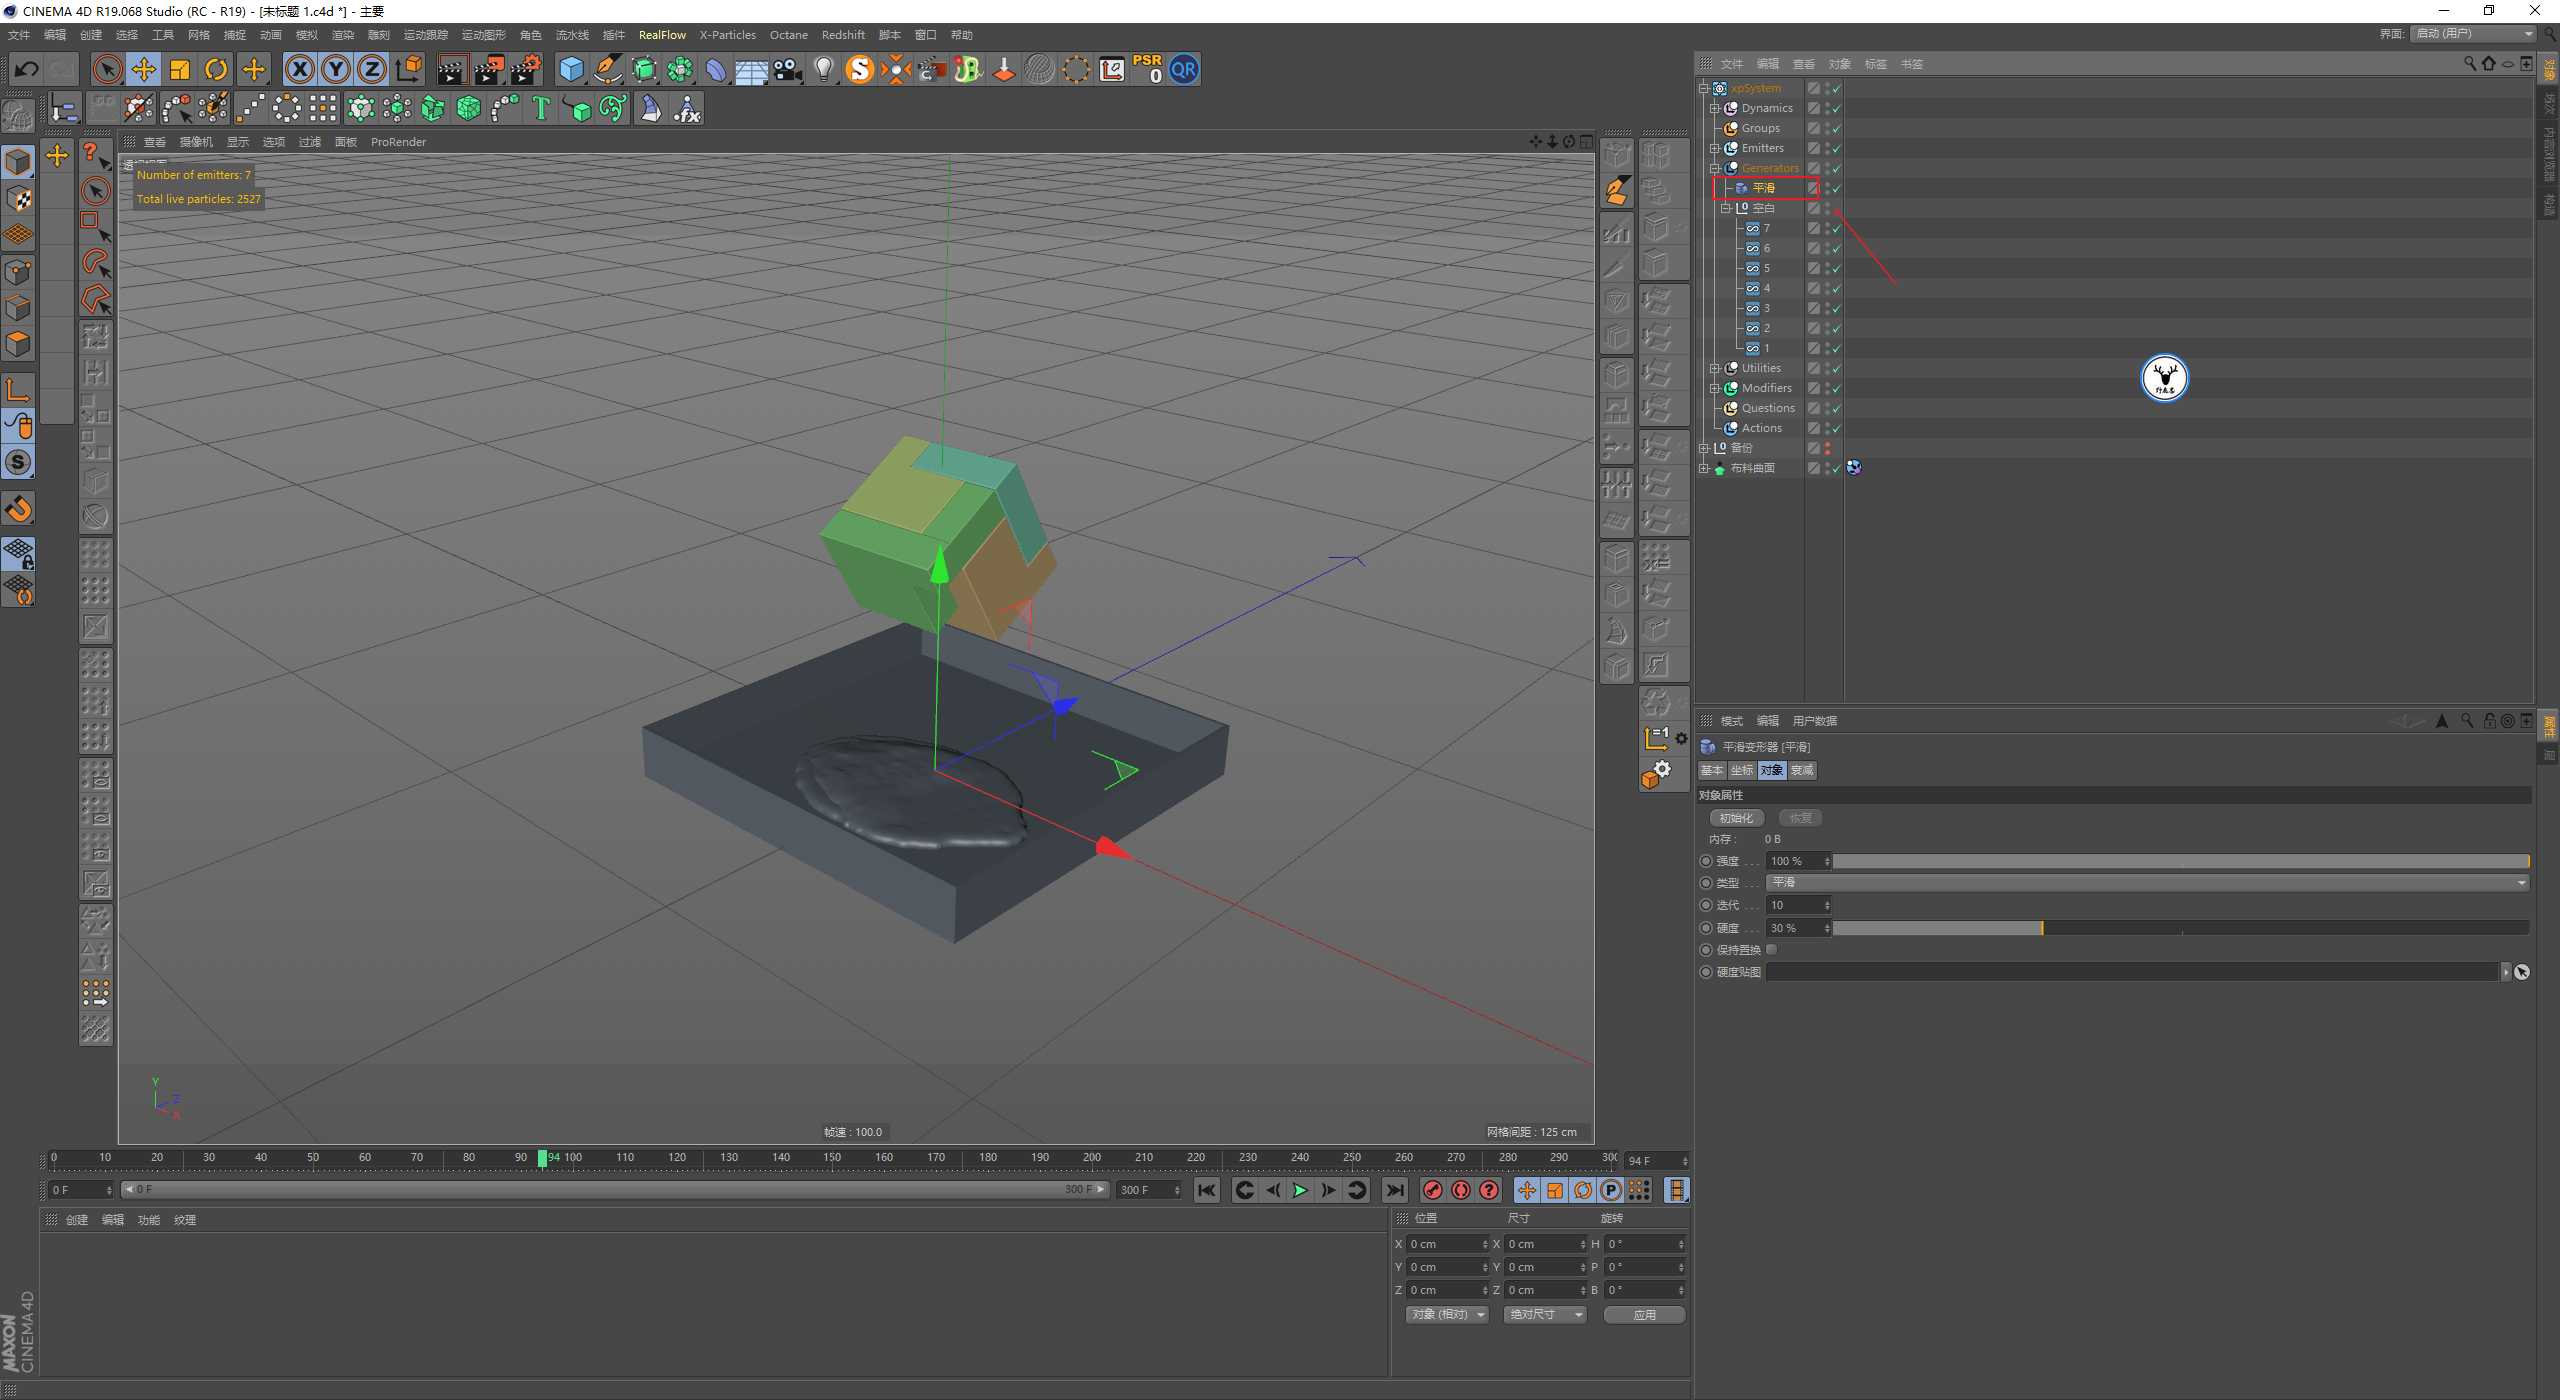
Task: Click the QR plugin icon
Action: coord(1184,69)
